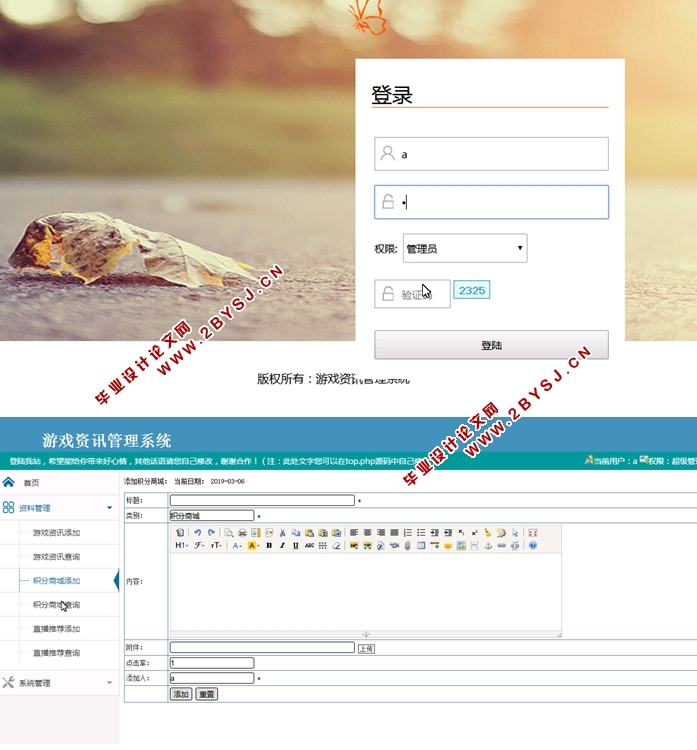Focus the 附件 attachment input field
The image size is (697, 750).
(x=262, y=647)
